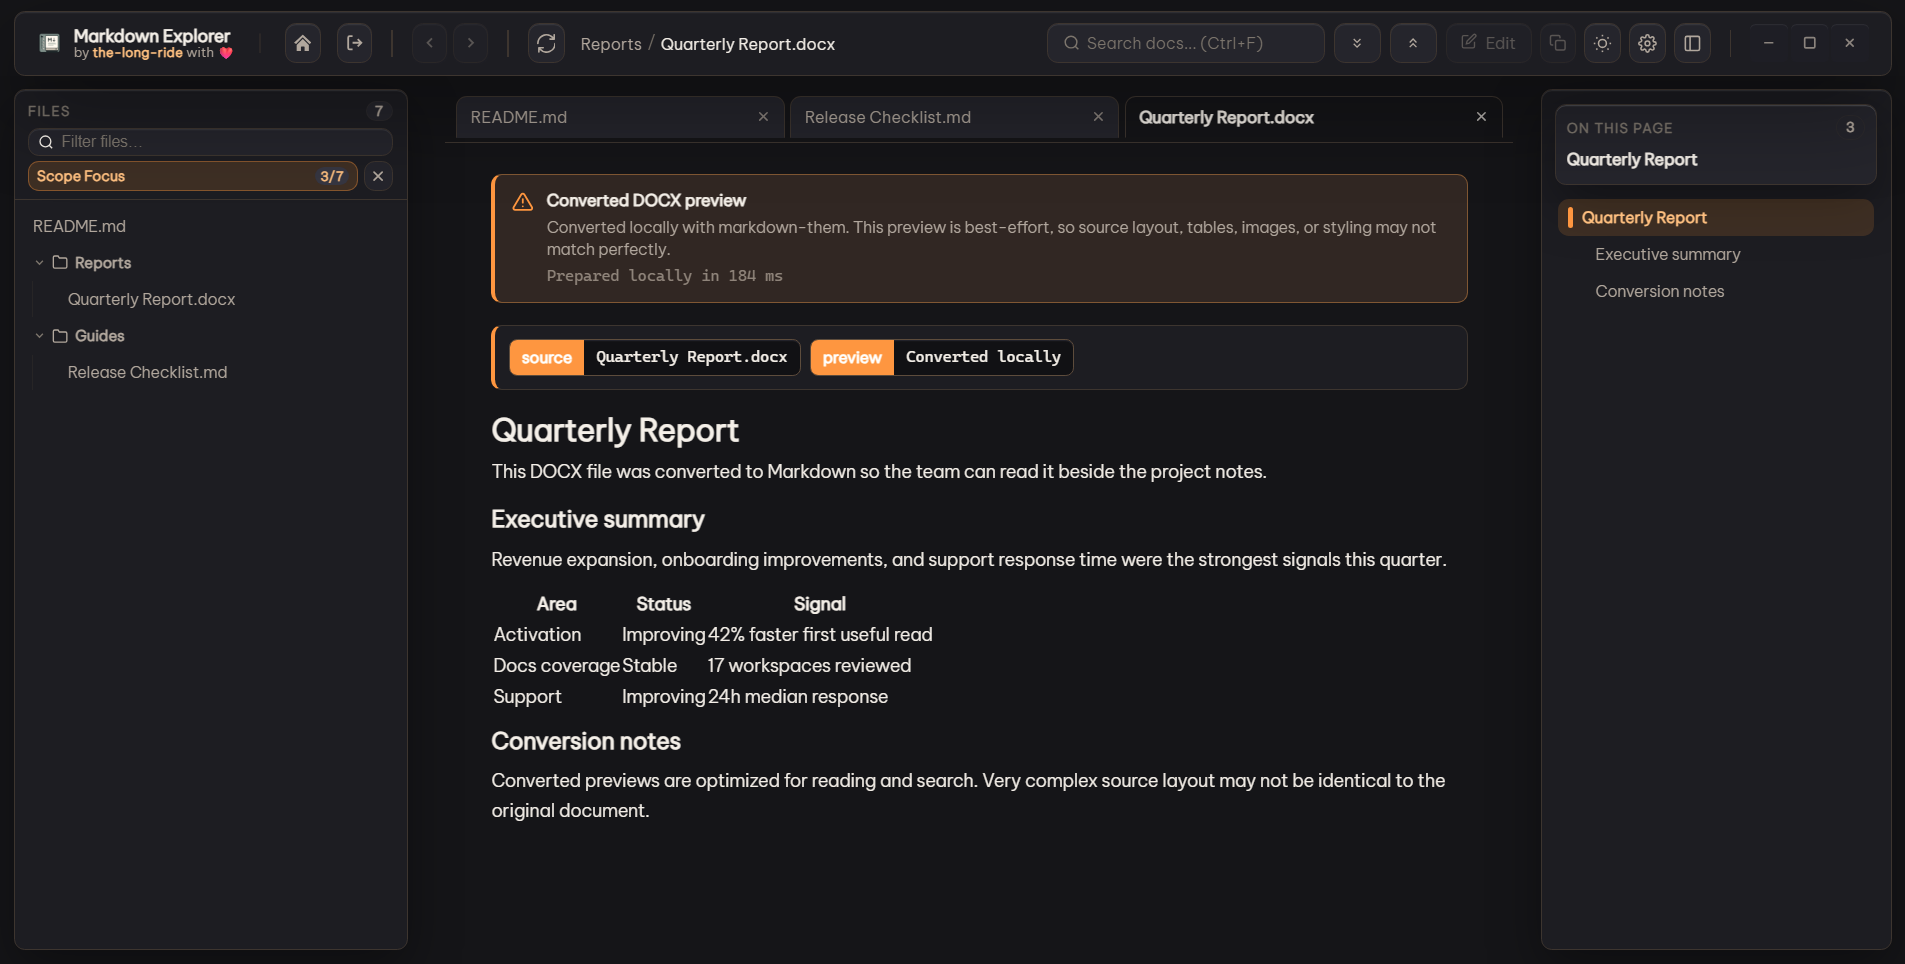1905x964 pixels.
Task: Collapse the Guides folder chevron
Action: (x=39, y=336)
